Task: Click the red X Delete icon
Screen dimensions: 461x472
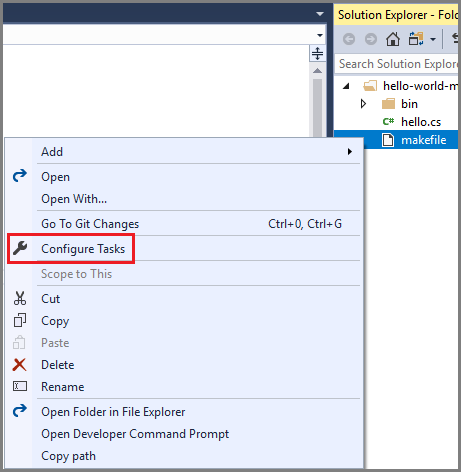Action: pyautogui.click(x=19, y=365)
